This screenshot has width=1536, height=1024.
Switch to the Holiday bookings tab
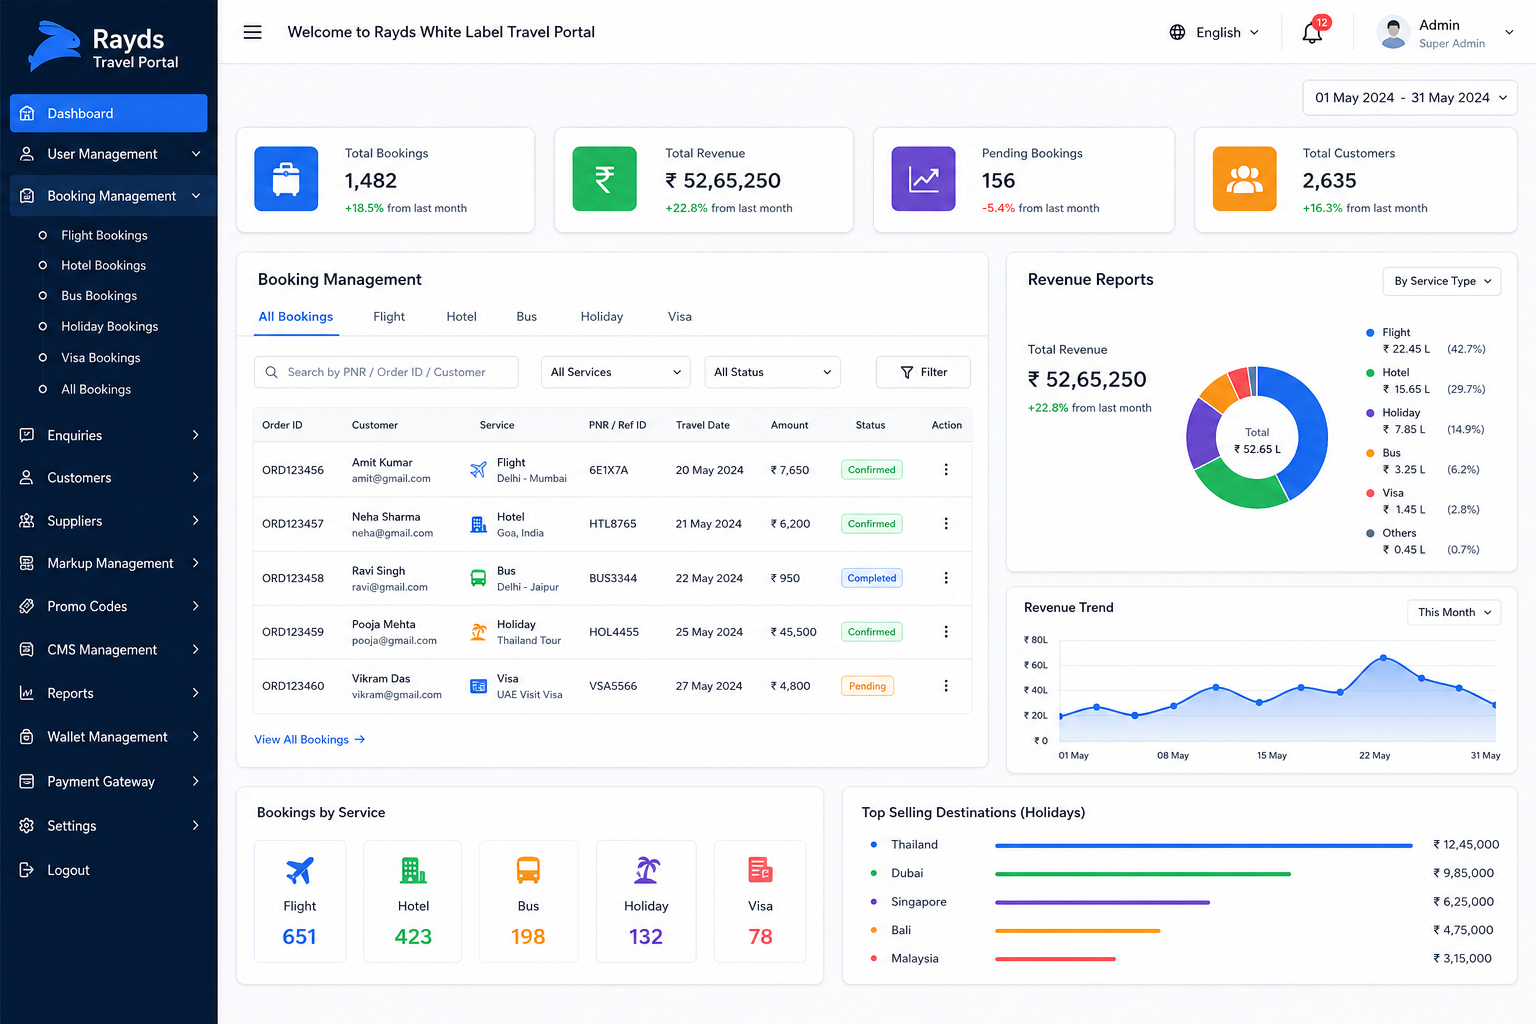pos(602,317)
